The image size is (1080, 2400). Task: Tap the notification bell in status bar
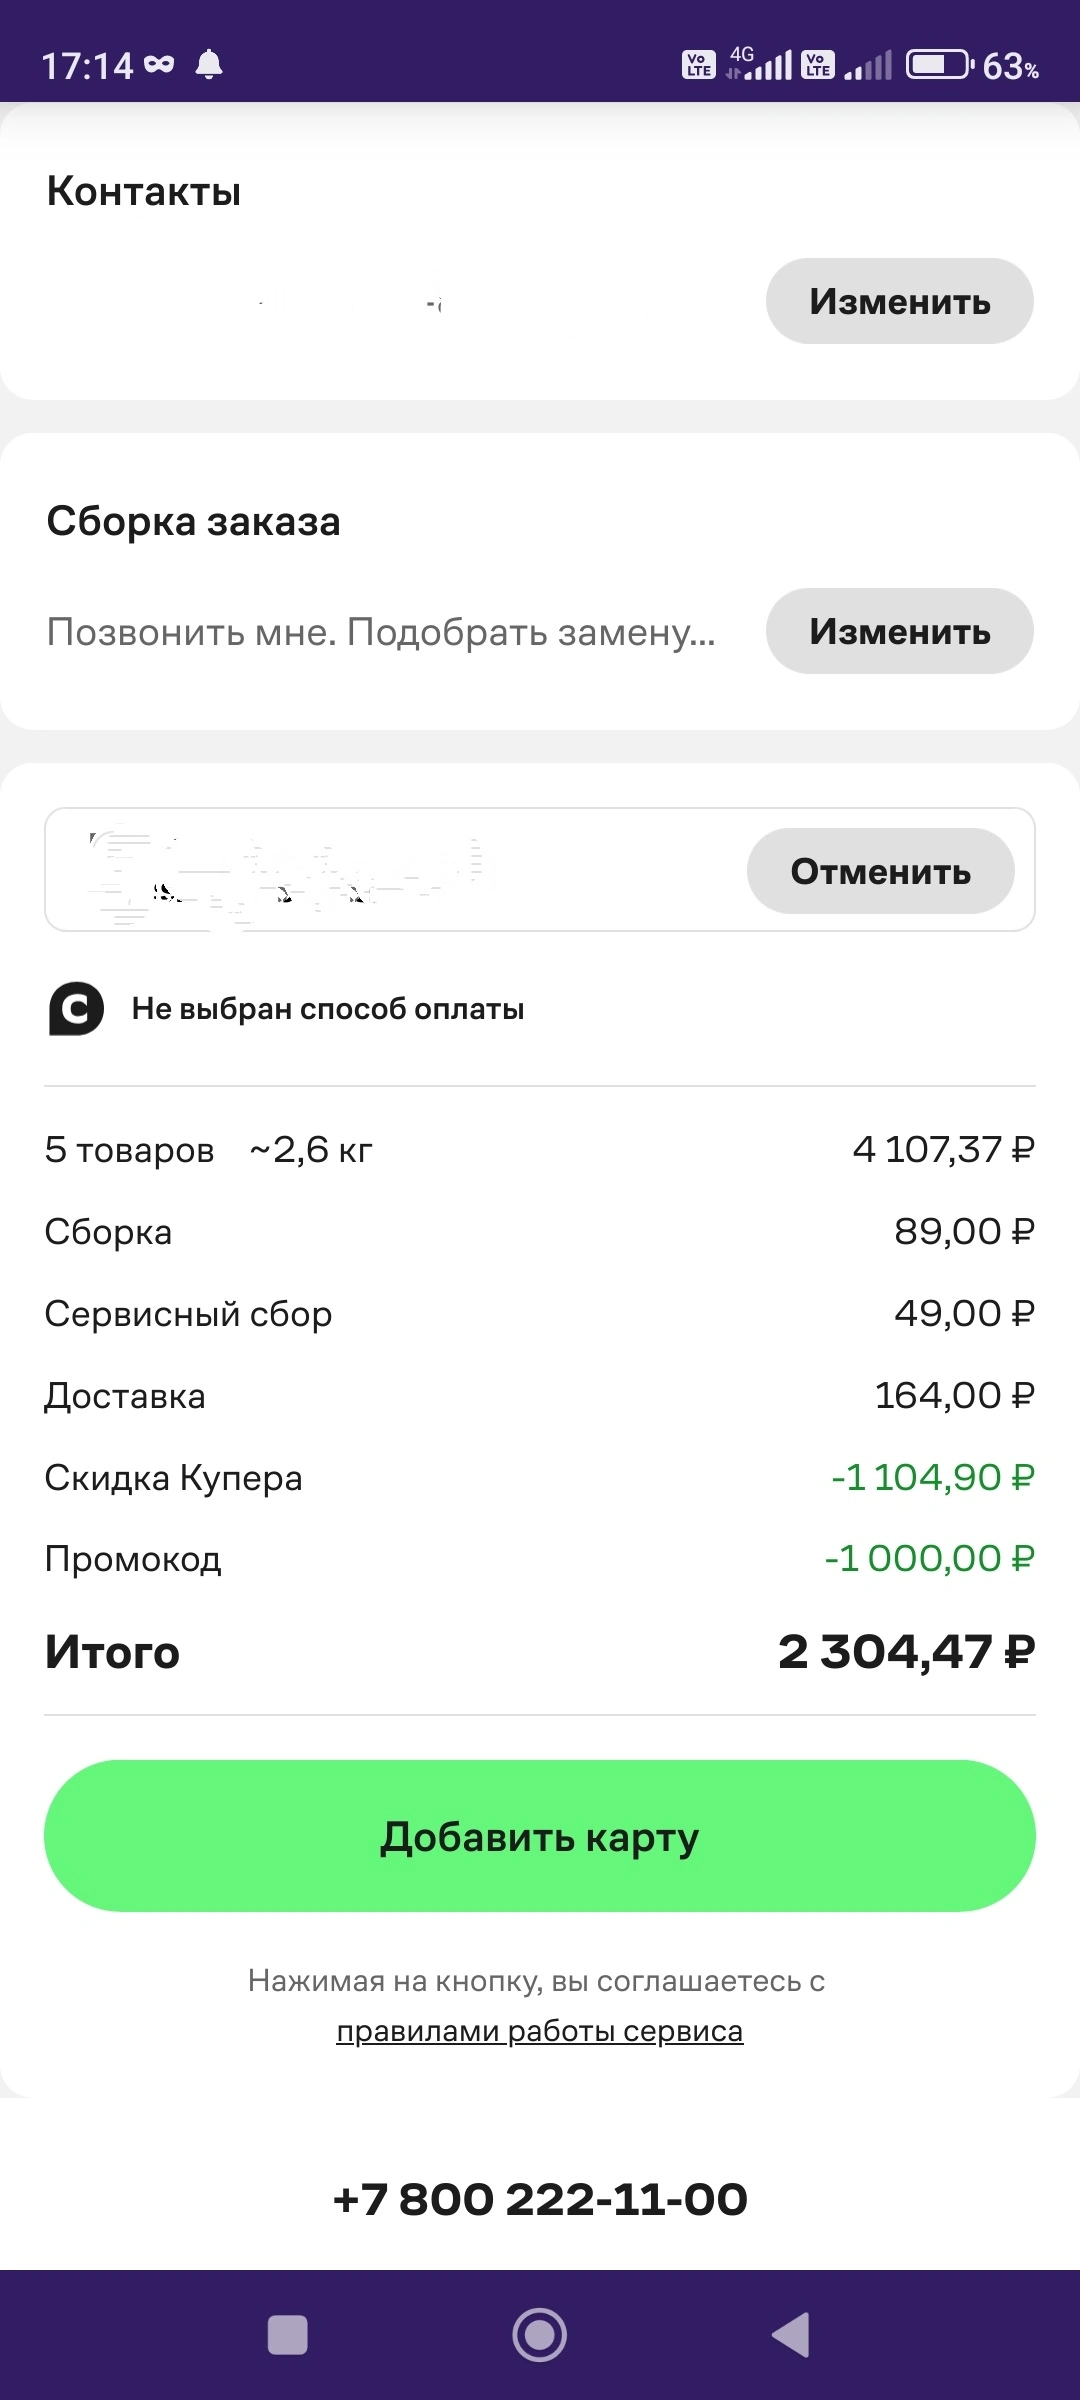pyautogui.click(x=209, y=65)
